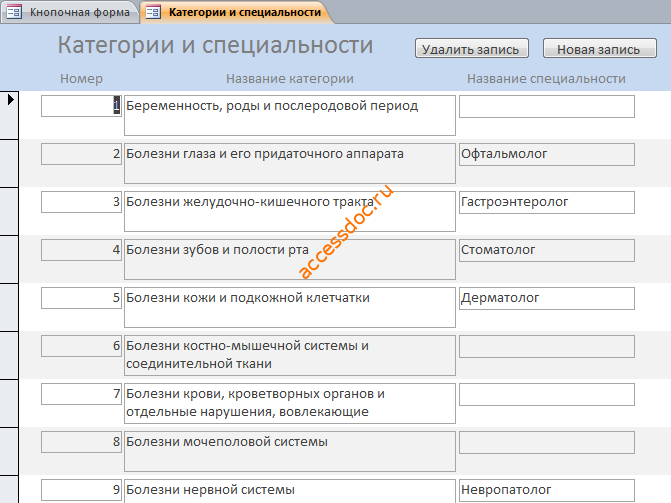Viewport: 671px width, 503px height.
Task: Click the Название специальности column header label
Action: tap(546, 79)
